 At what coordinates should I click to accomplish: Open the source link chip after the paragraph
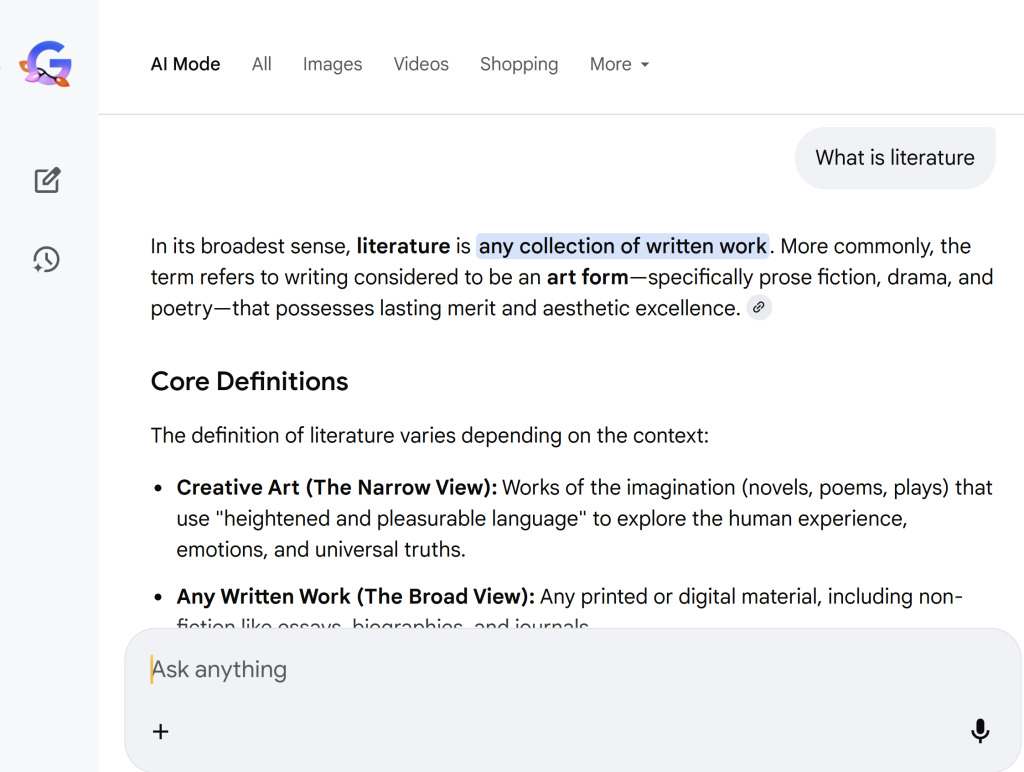click(x=759, y=308)
